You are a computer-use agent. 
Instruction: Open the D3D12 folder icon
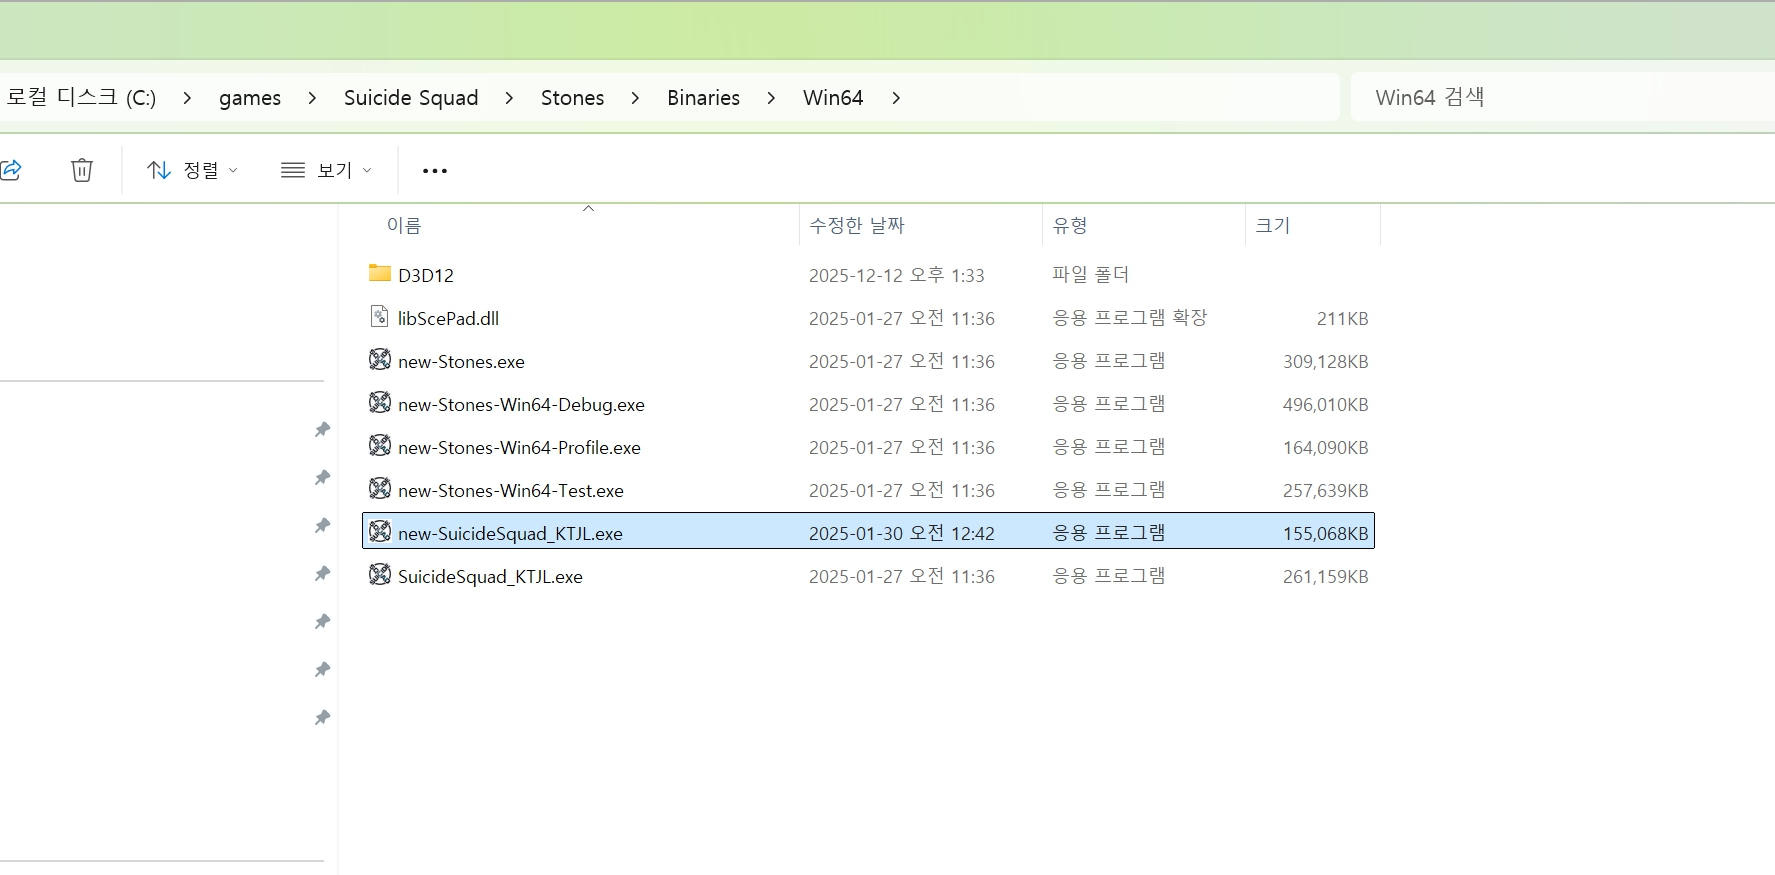click(380, 273)
